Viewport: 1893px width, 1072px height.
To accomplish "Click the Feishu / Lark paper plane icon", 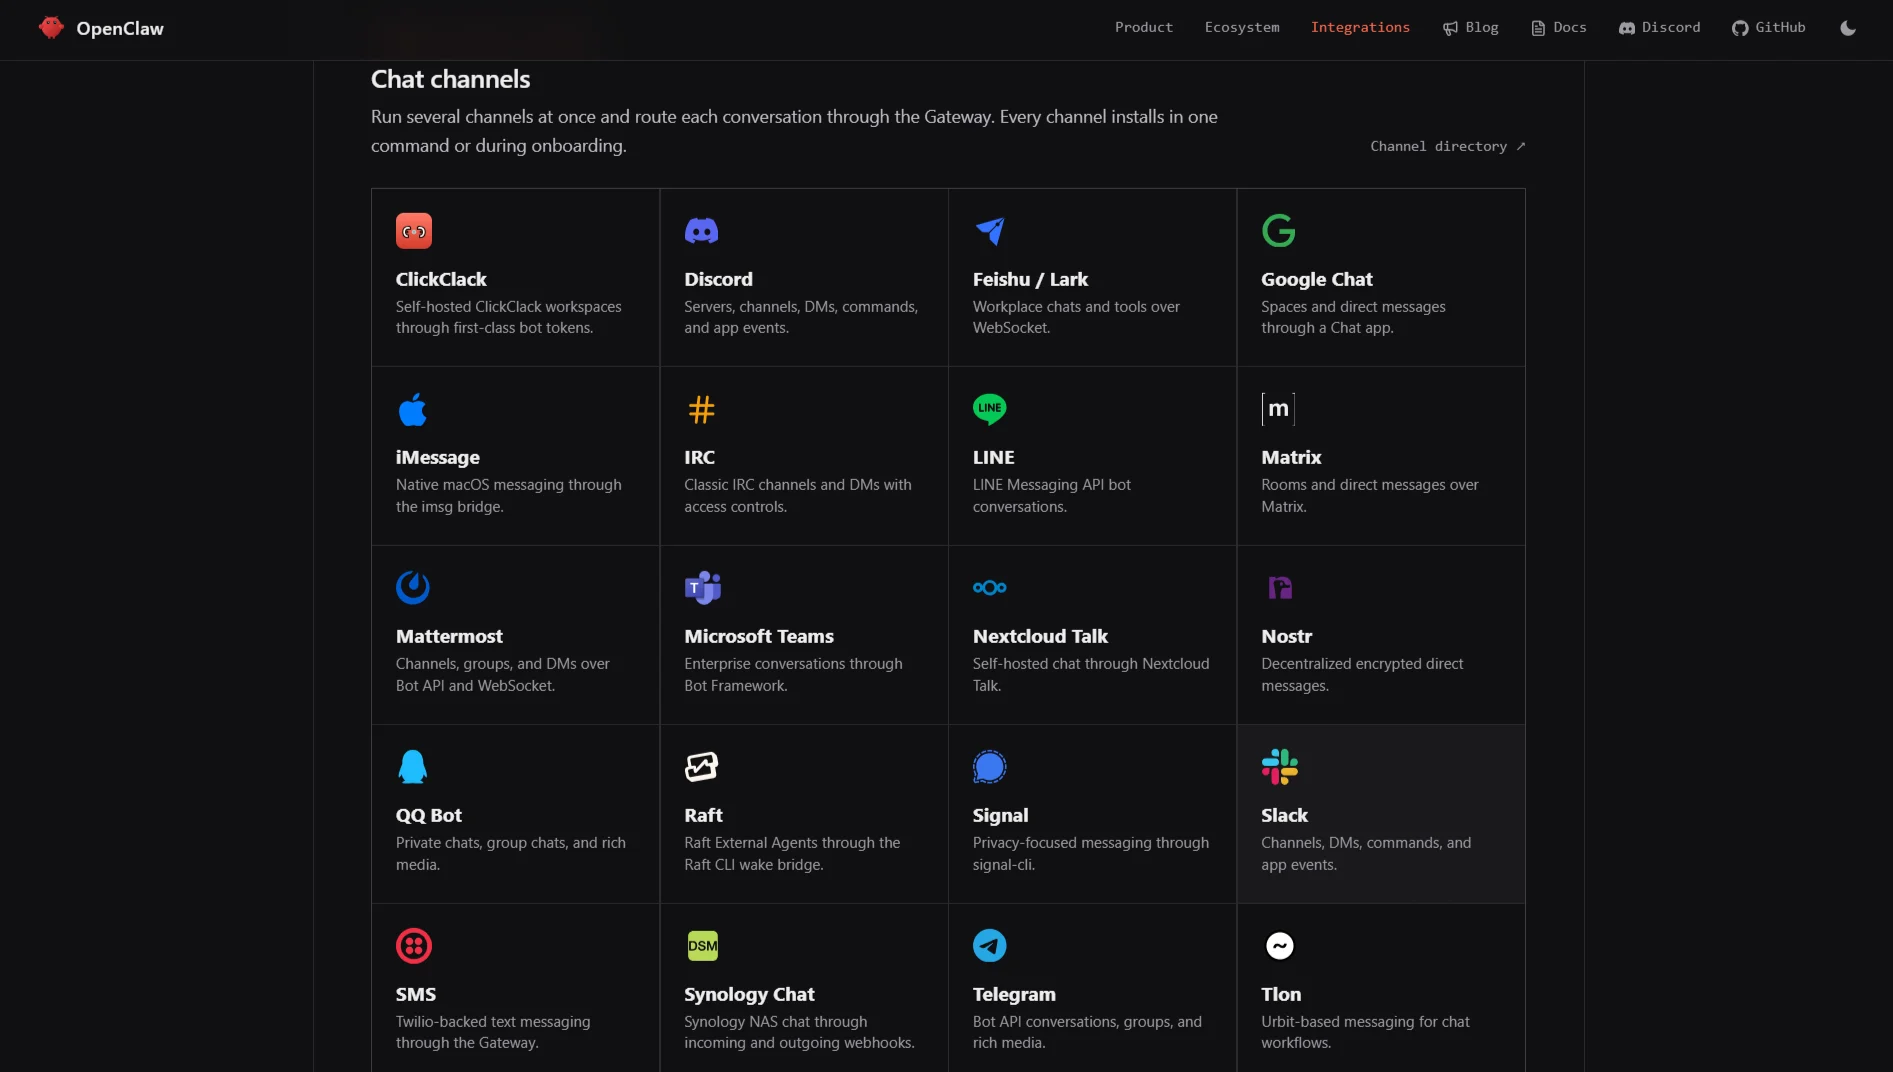I will pos(990,231).
